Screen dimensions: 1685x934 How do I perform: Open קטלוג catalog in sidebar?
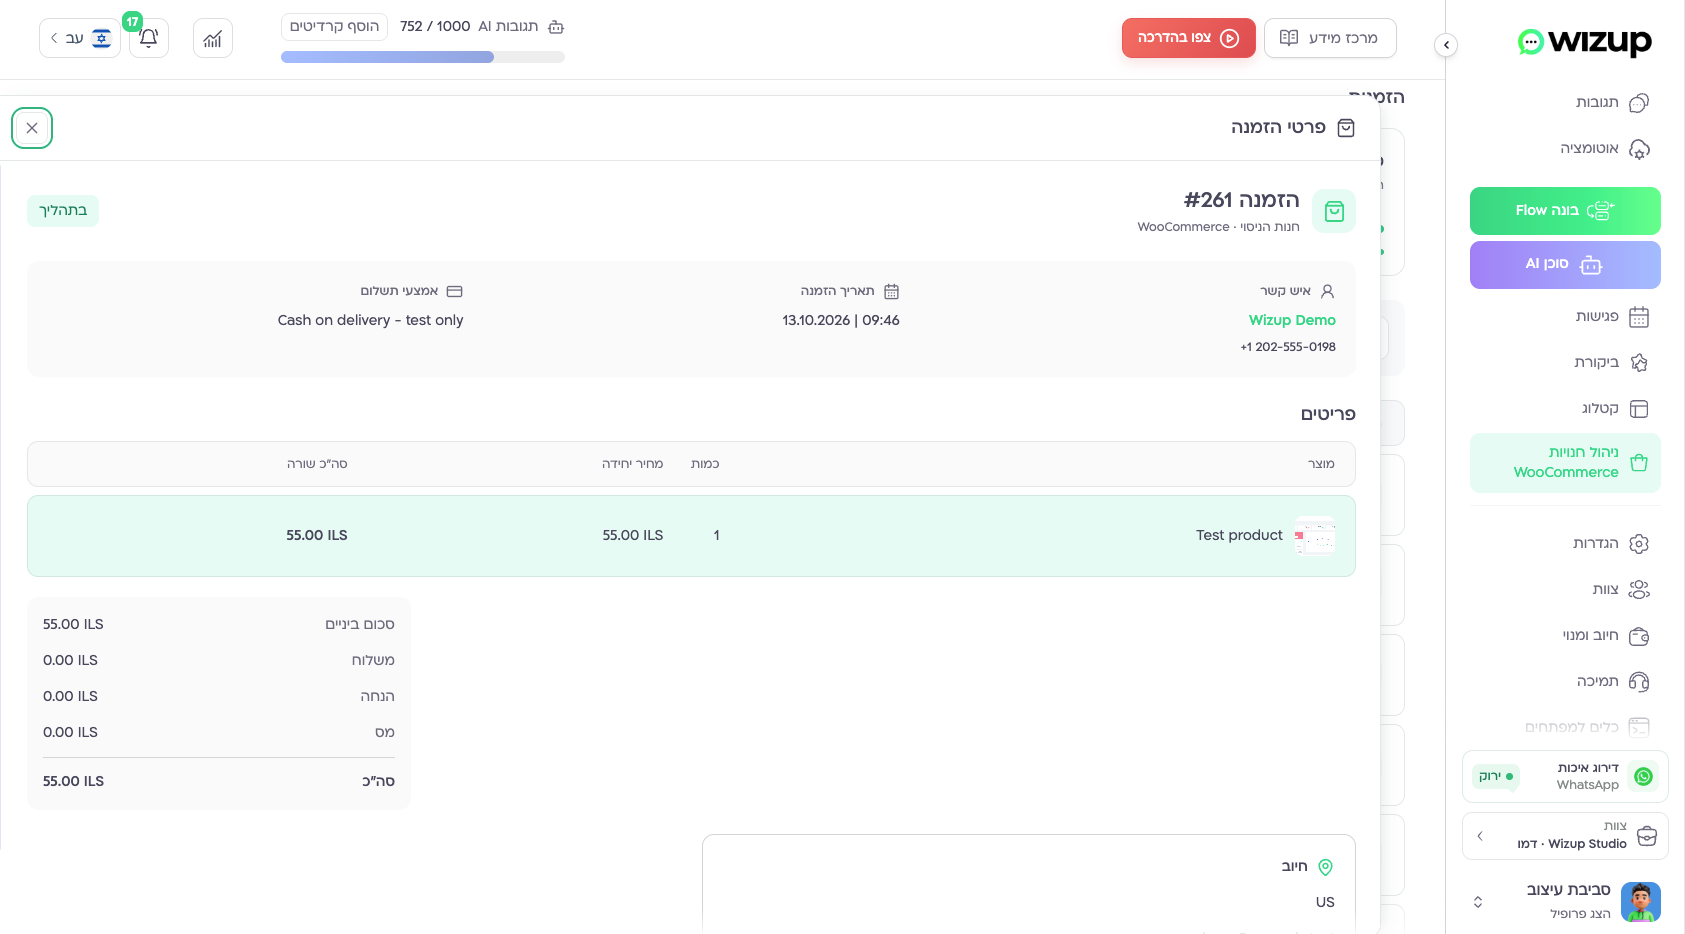(x=1614, y=408)
